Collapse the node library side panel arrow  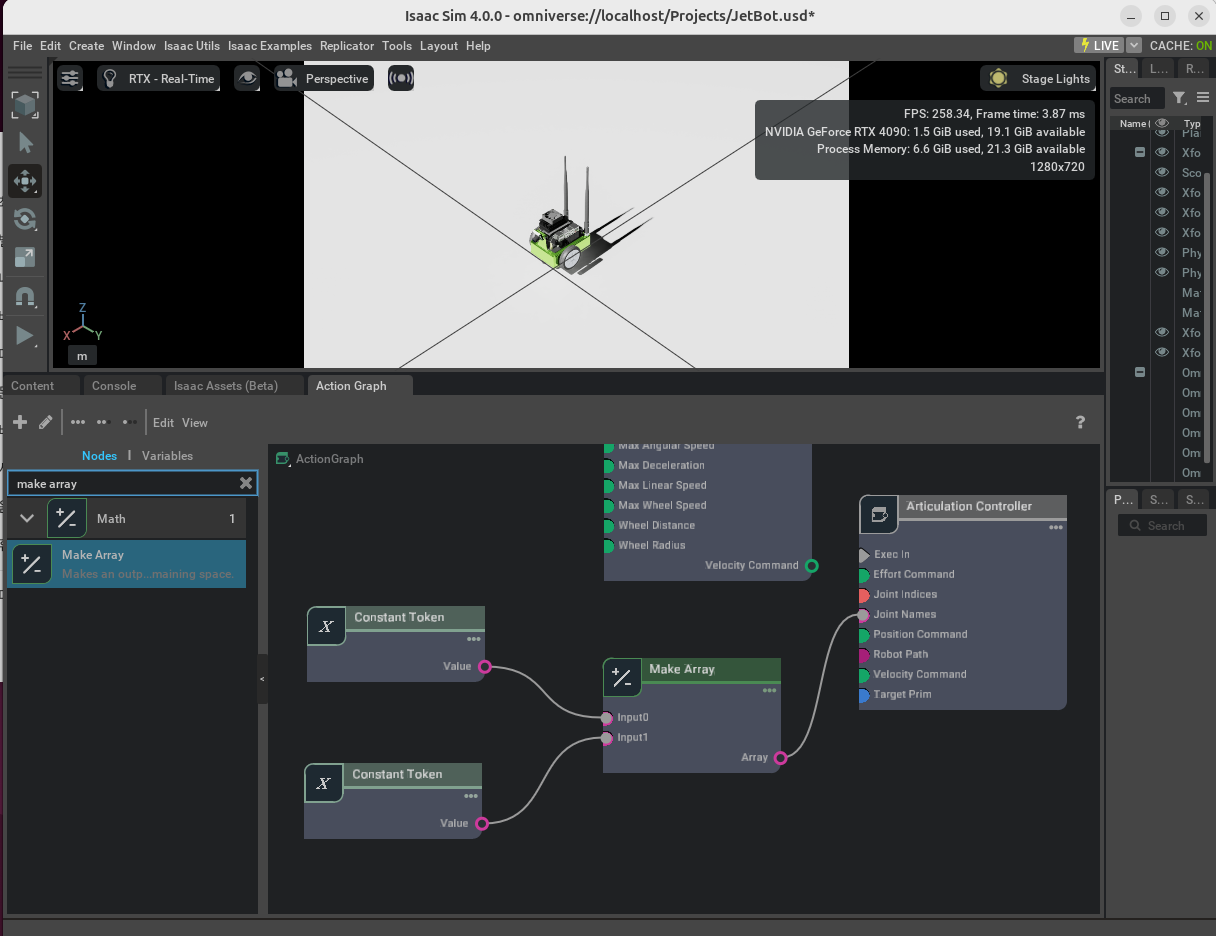(x=262, y=679)
